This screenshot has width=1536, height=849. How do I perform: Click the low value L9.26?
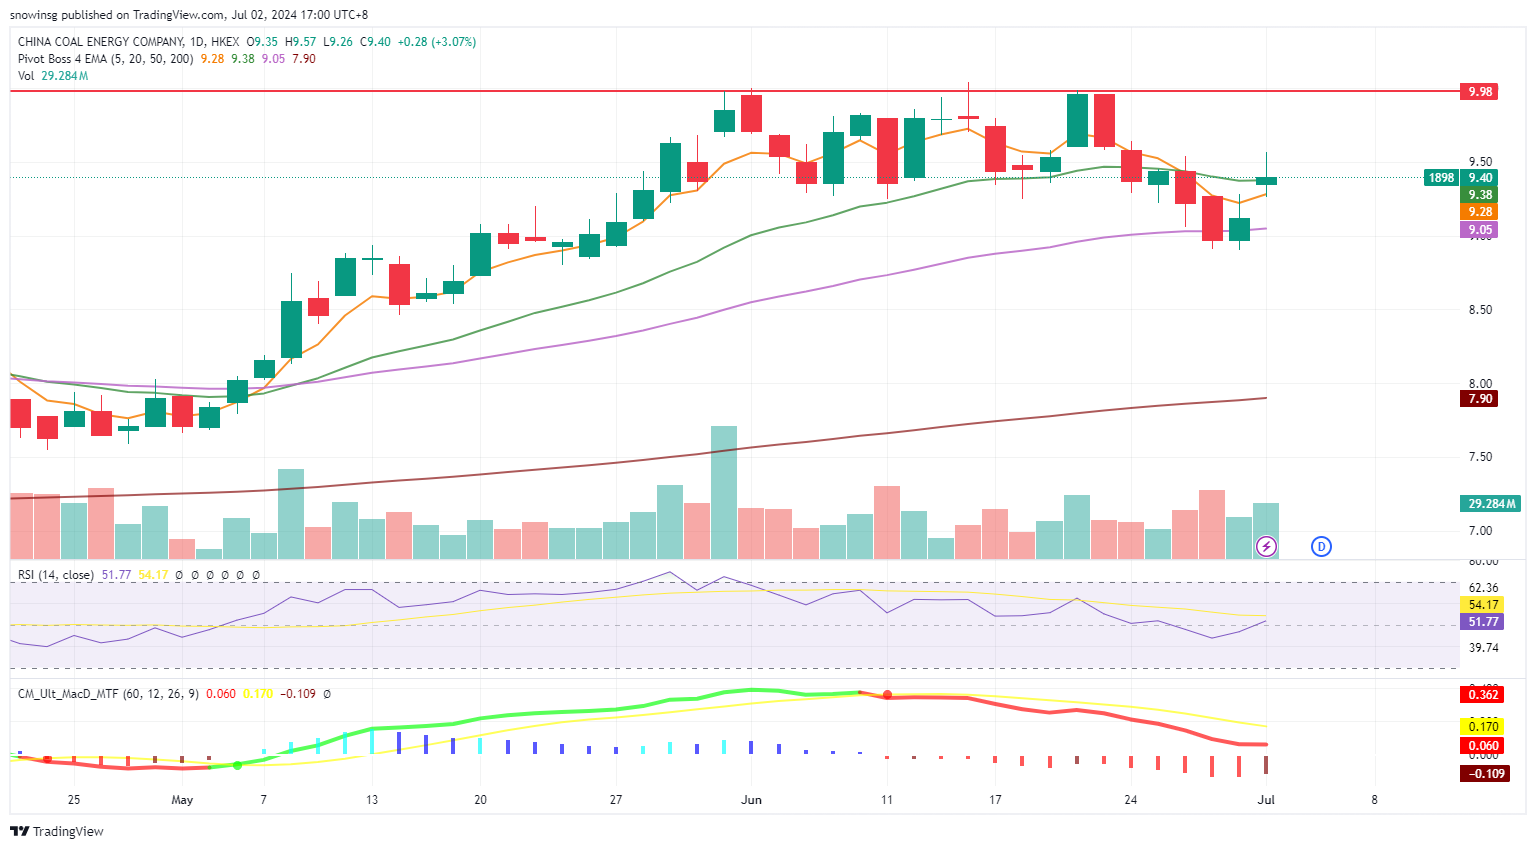(x=337, y=42)
